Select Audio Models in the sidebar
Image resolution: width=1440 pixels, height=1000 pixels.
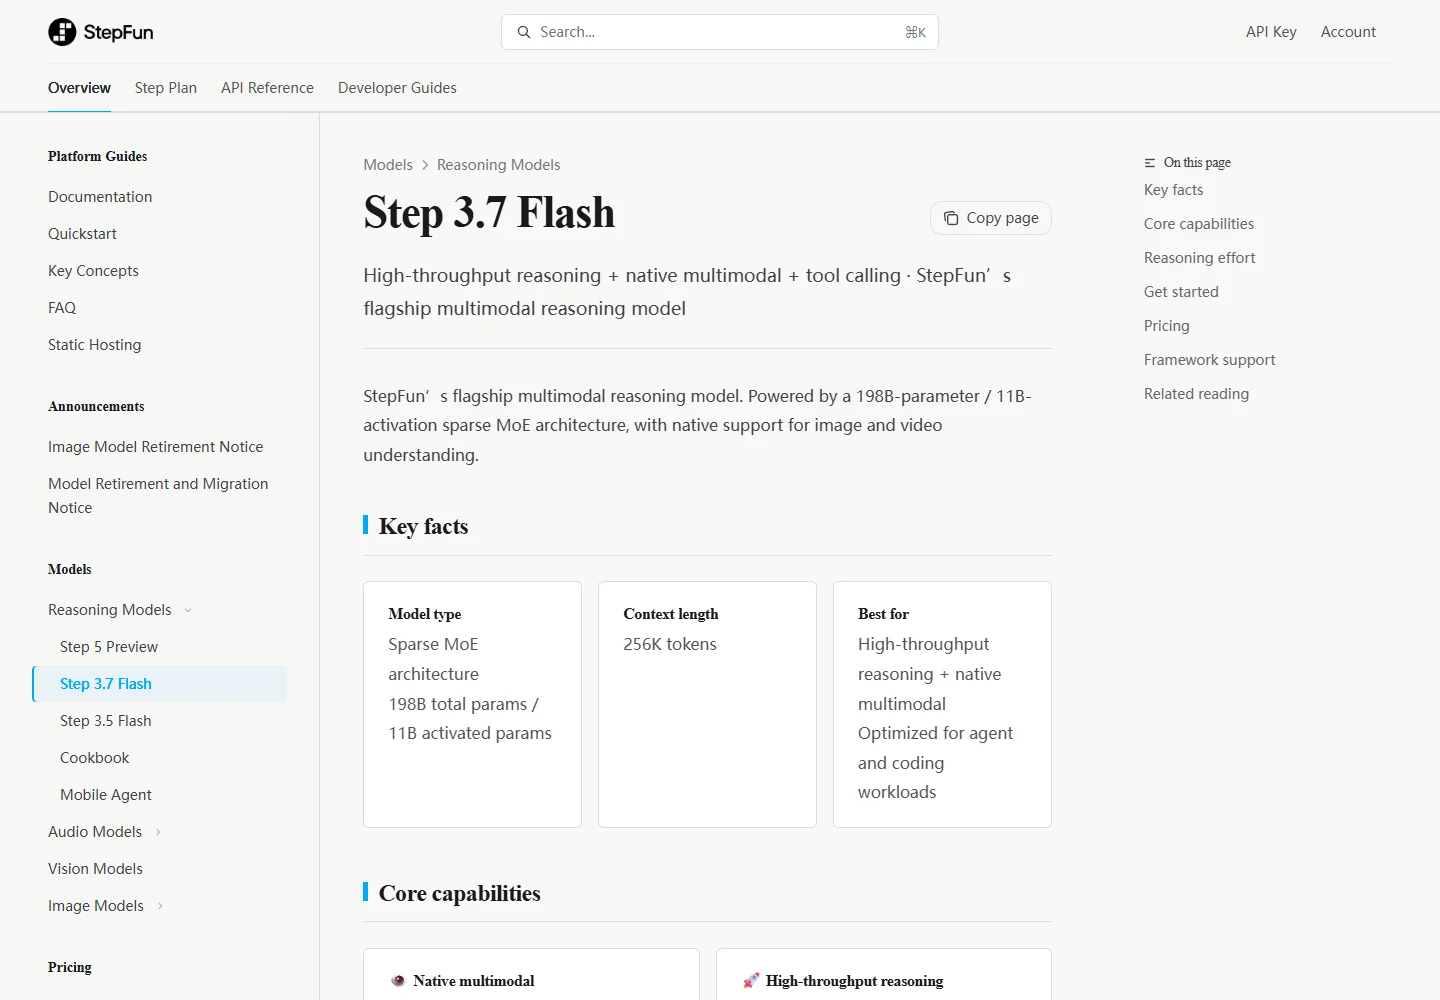(95, 832)
